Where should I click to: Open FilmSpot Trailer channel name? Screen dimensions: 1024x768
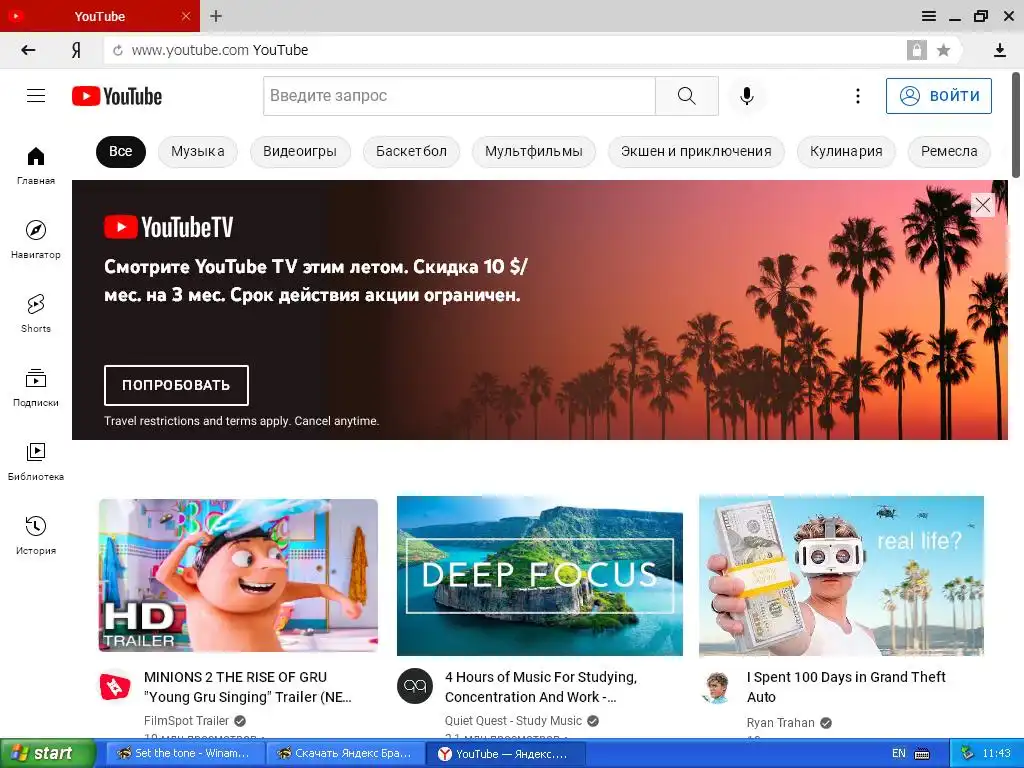click(x=186, y=721)
